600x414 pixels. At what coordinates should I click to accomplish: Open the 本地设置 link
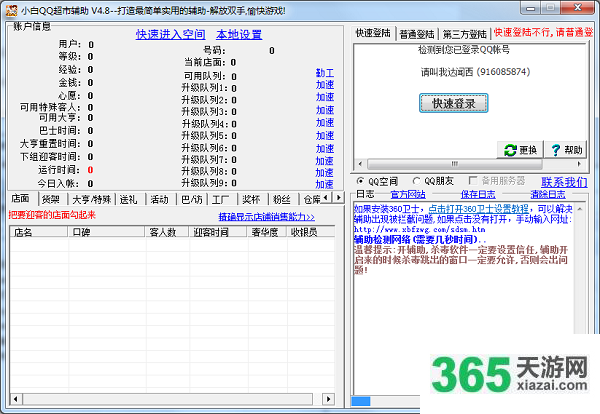[x=239, y=34]
